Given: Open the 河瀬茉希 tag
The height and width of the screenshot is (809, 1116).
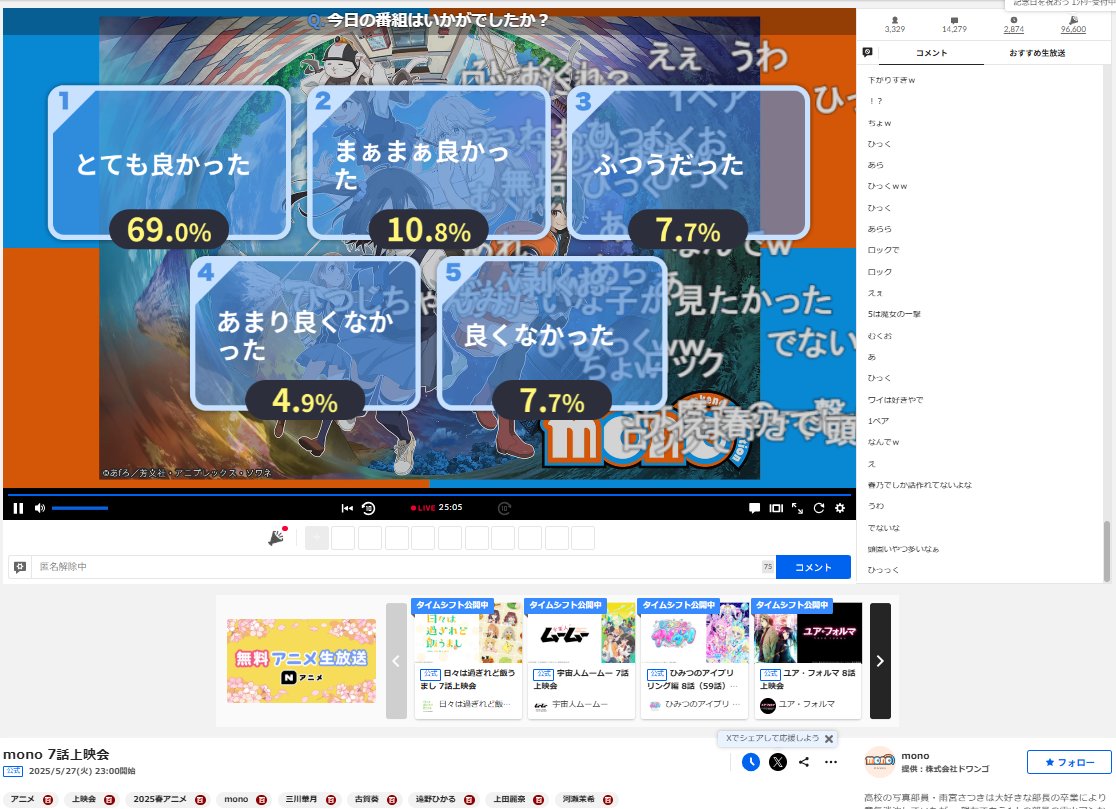Looking at the screenshot, I should (579, 799).
